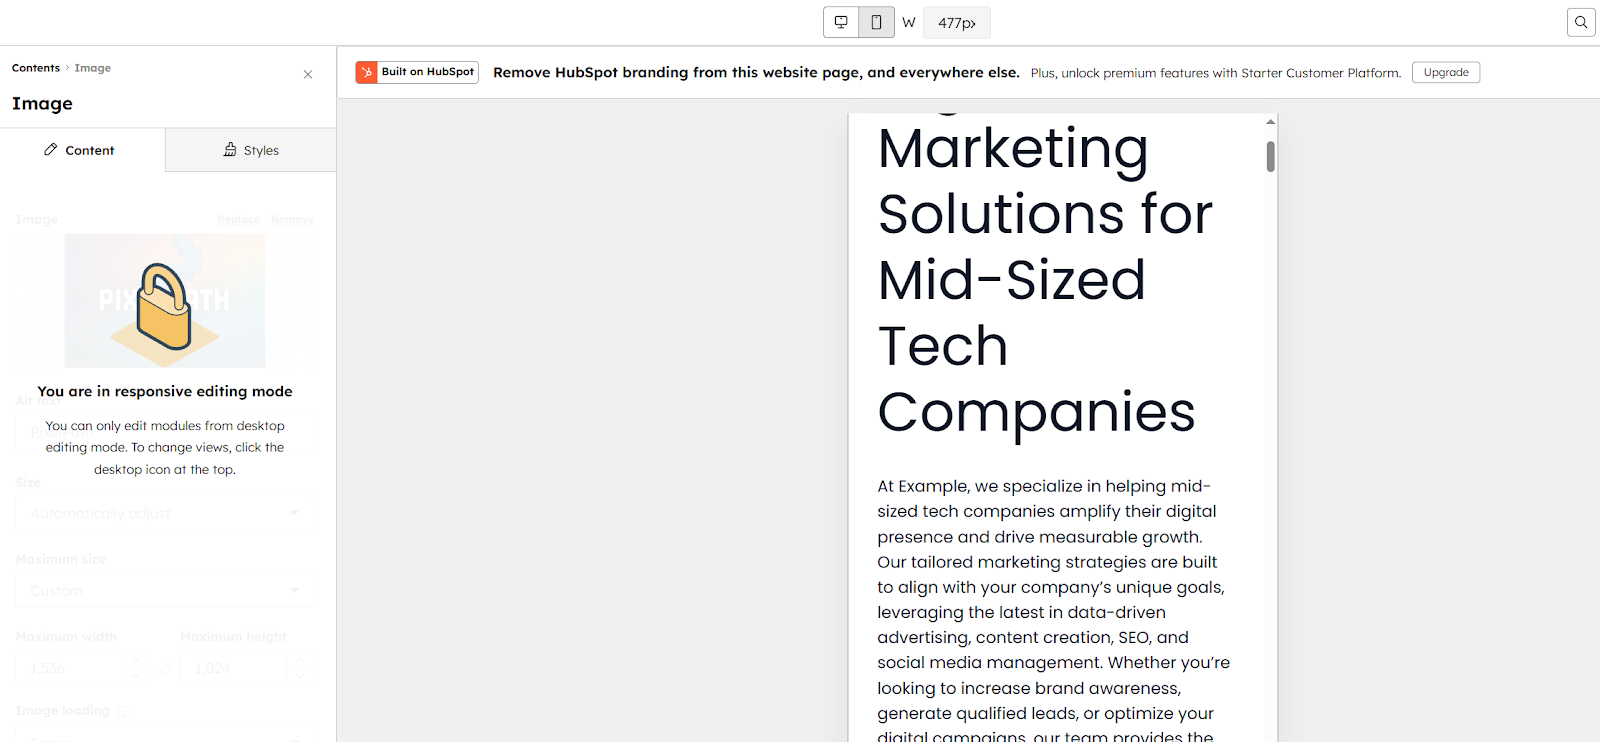Screen dimensions: 1600x742
Task: Close the Image panel
Action: click(x=308, y=74)
